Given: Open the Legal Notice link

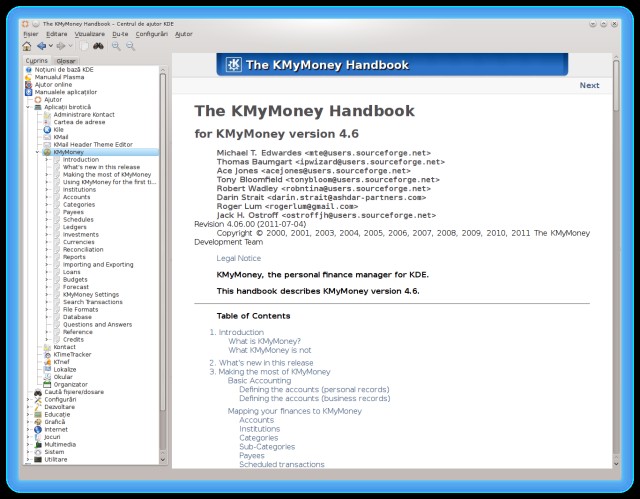Looking at the screenshot, I should 239,258.
